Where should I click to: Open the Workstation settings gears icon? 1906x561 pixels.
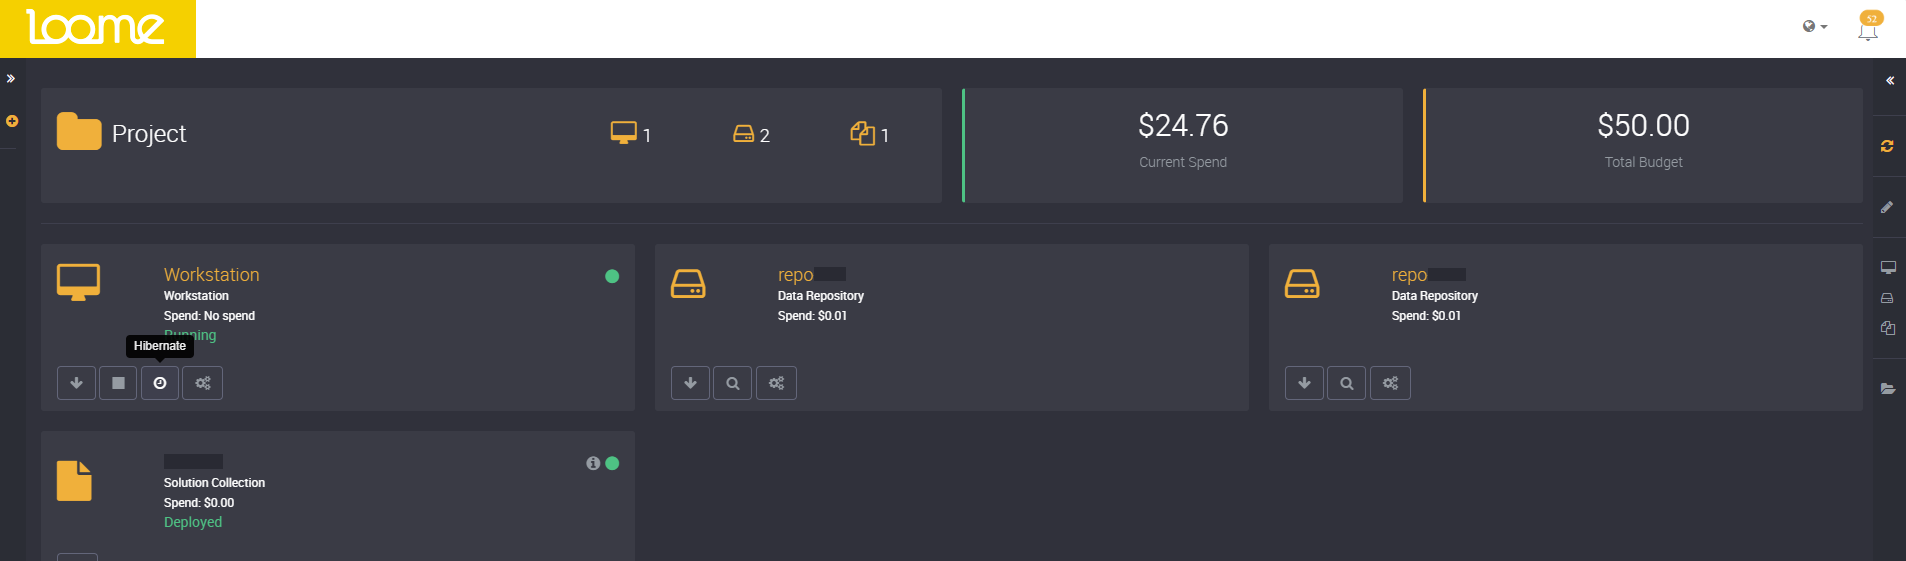202,383
